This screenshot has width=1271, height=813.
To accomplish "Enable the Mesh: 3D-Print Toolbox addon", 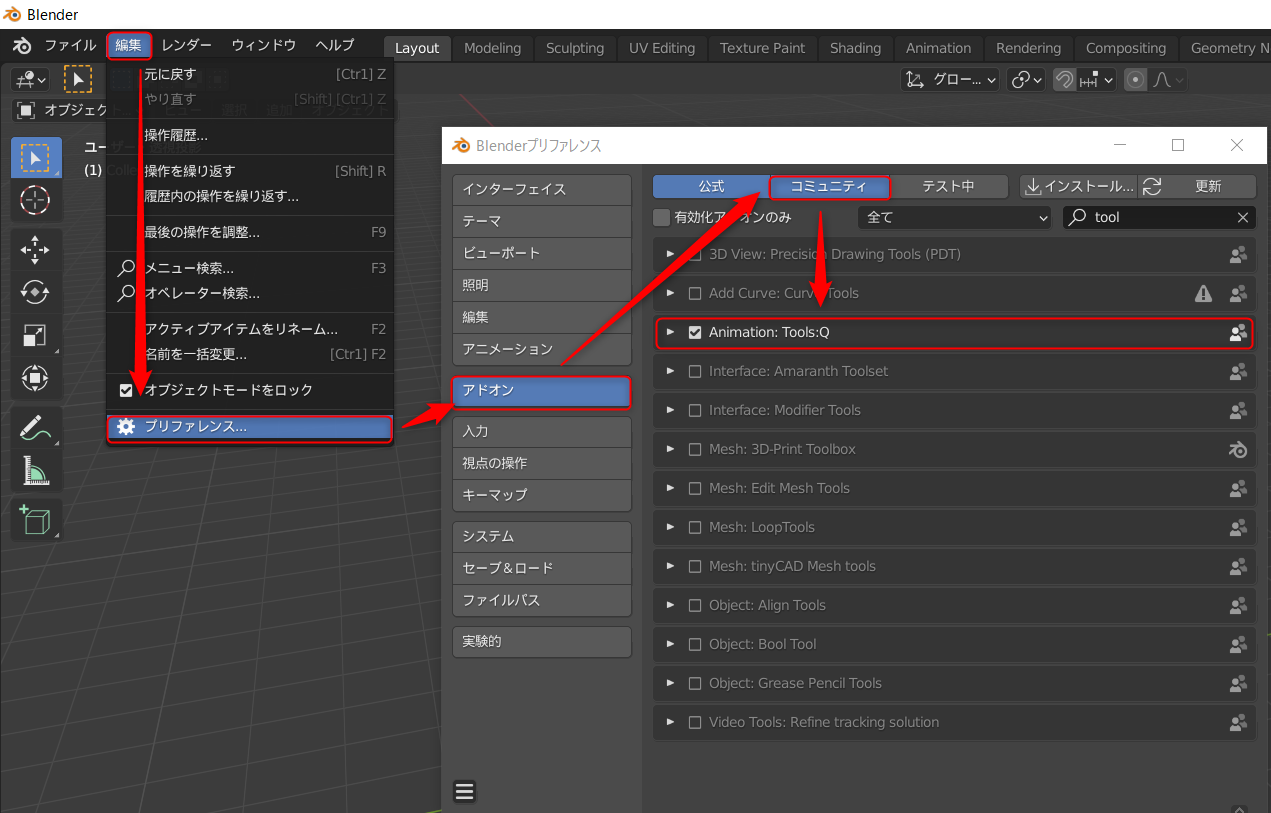I will (695, 449).
